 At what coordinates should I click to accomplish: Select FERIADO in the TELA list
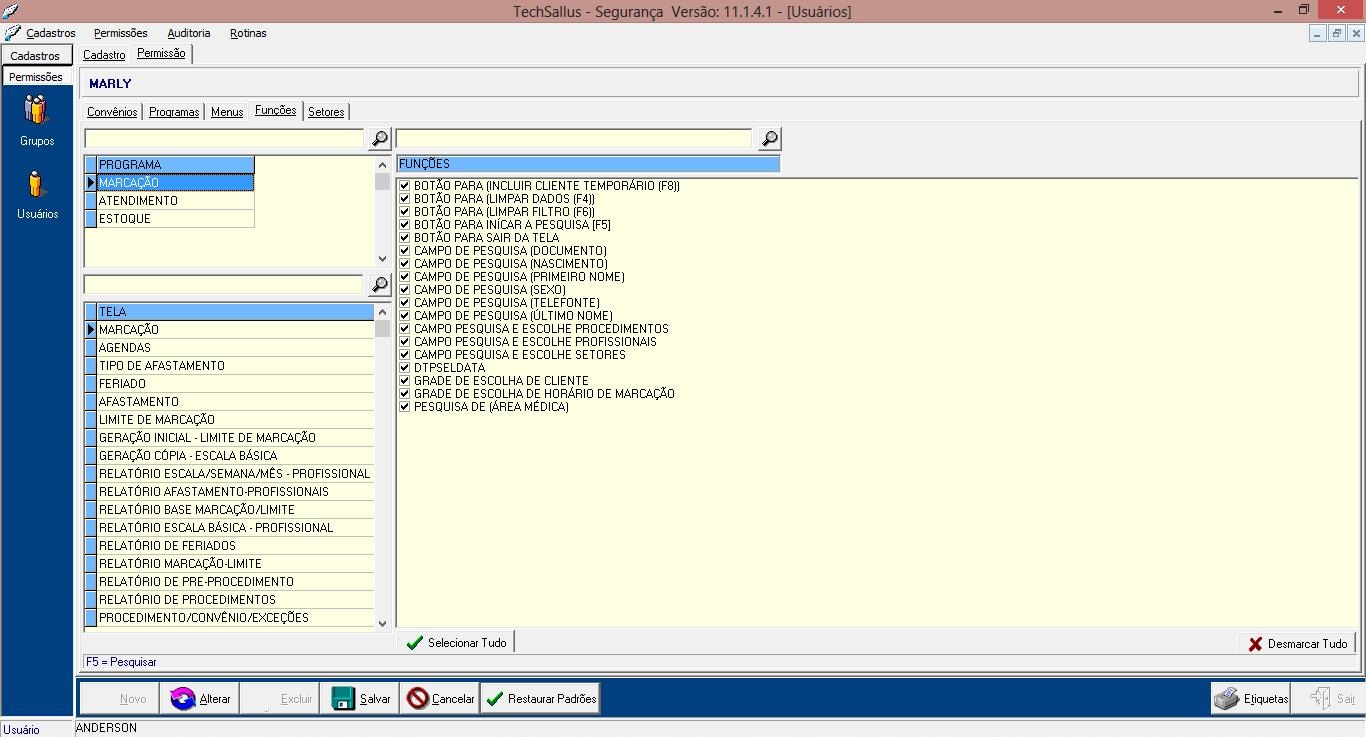point(235,384)
